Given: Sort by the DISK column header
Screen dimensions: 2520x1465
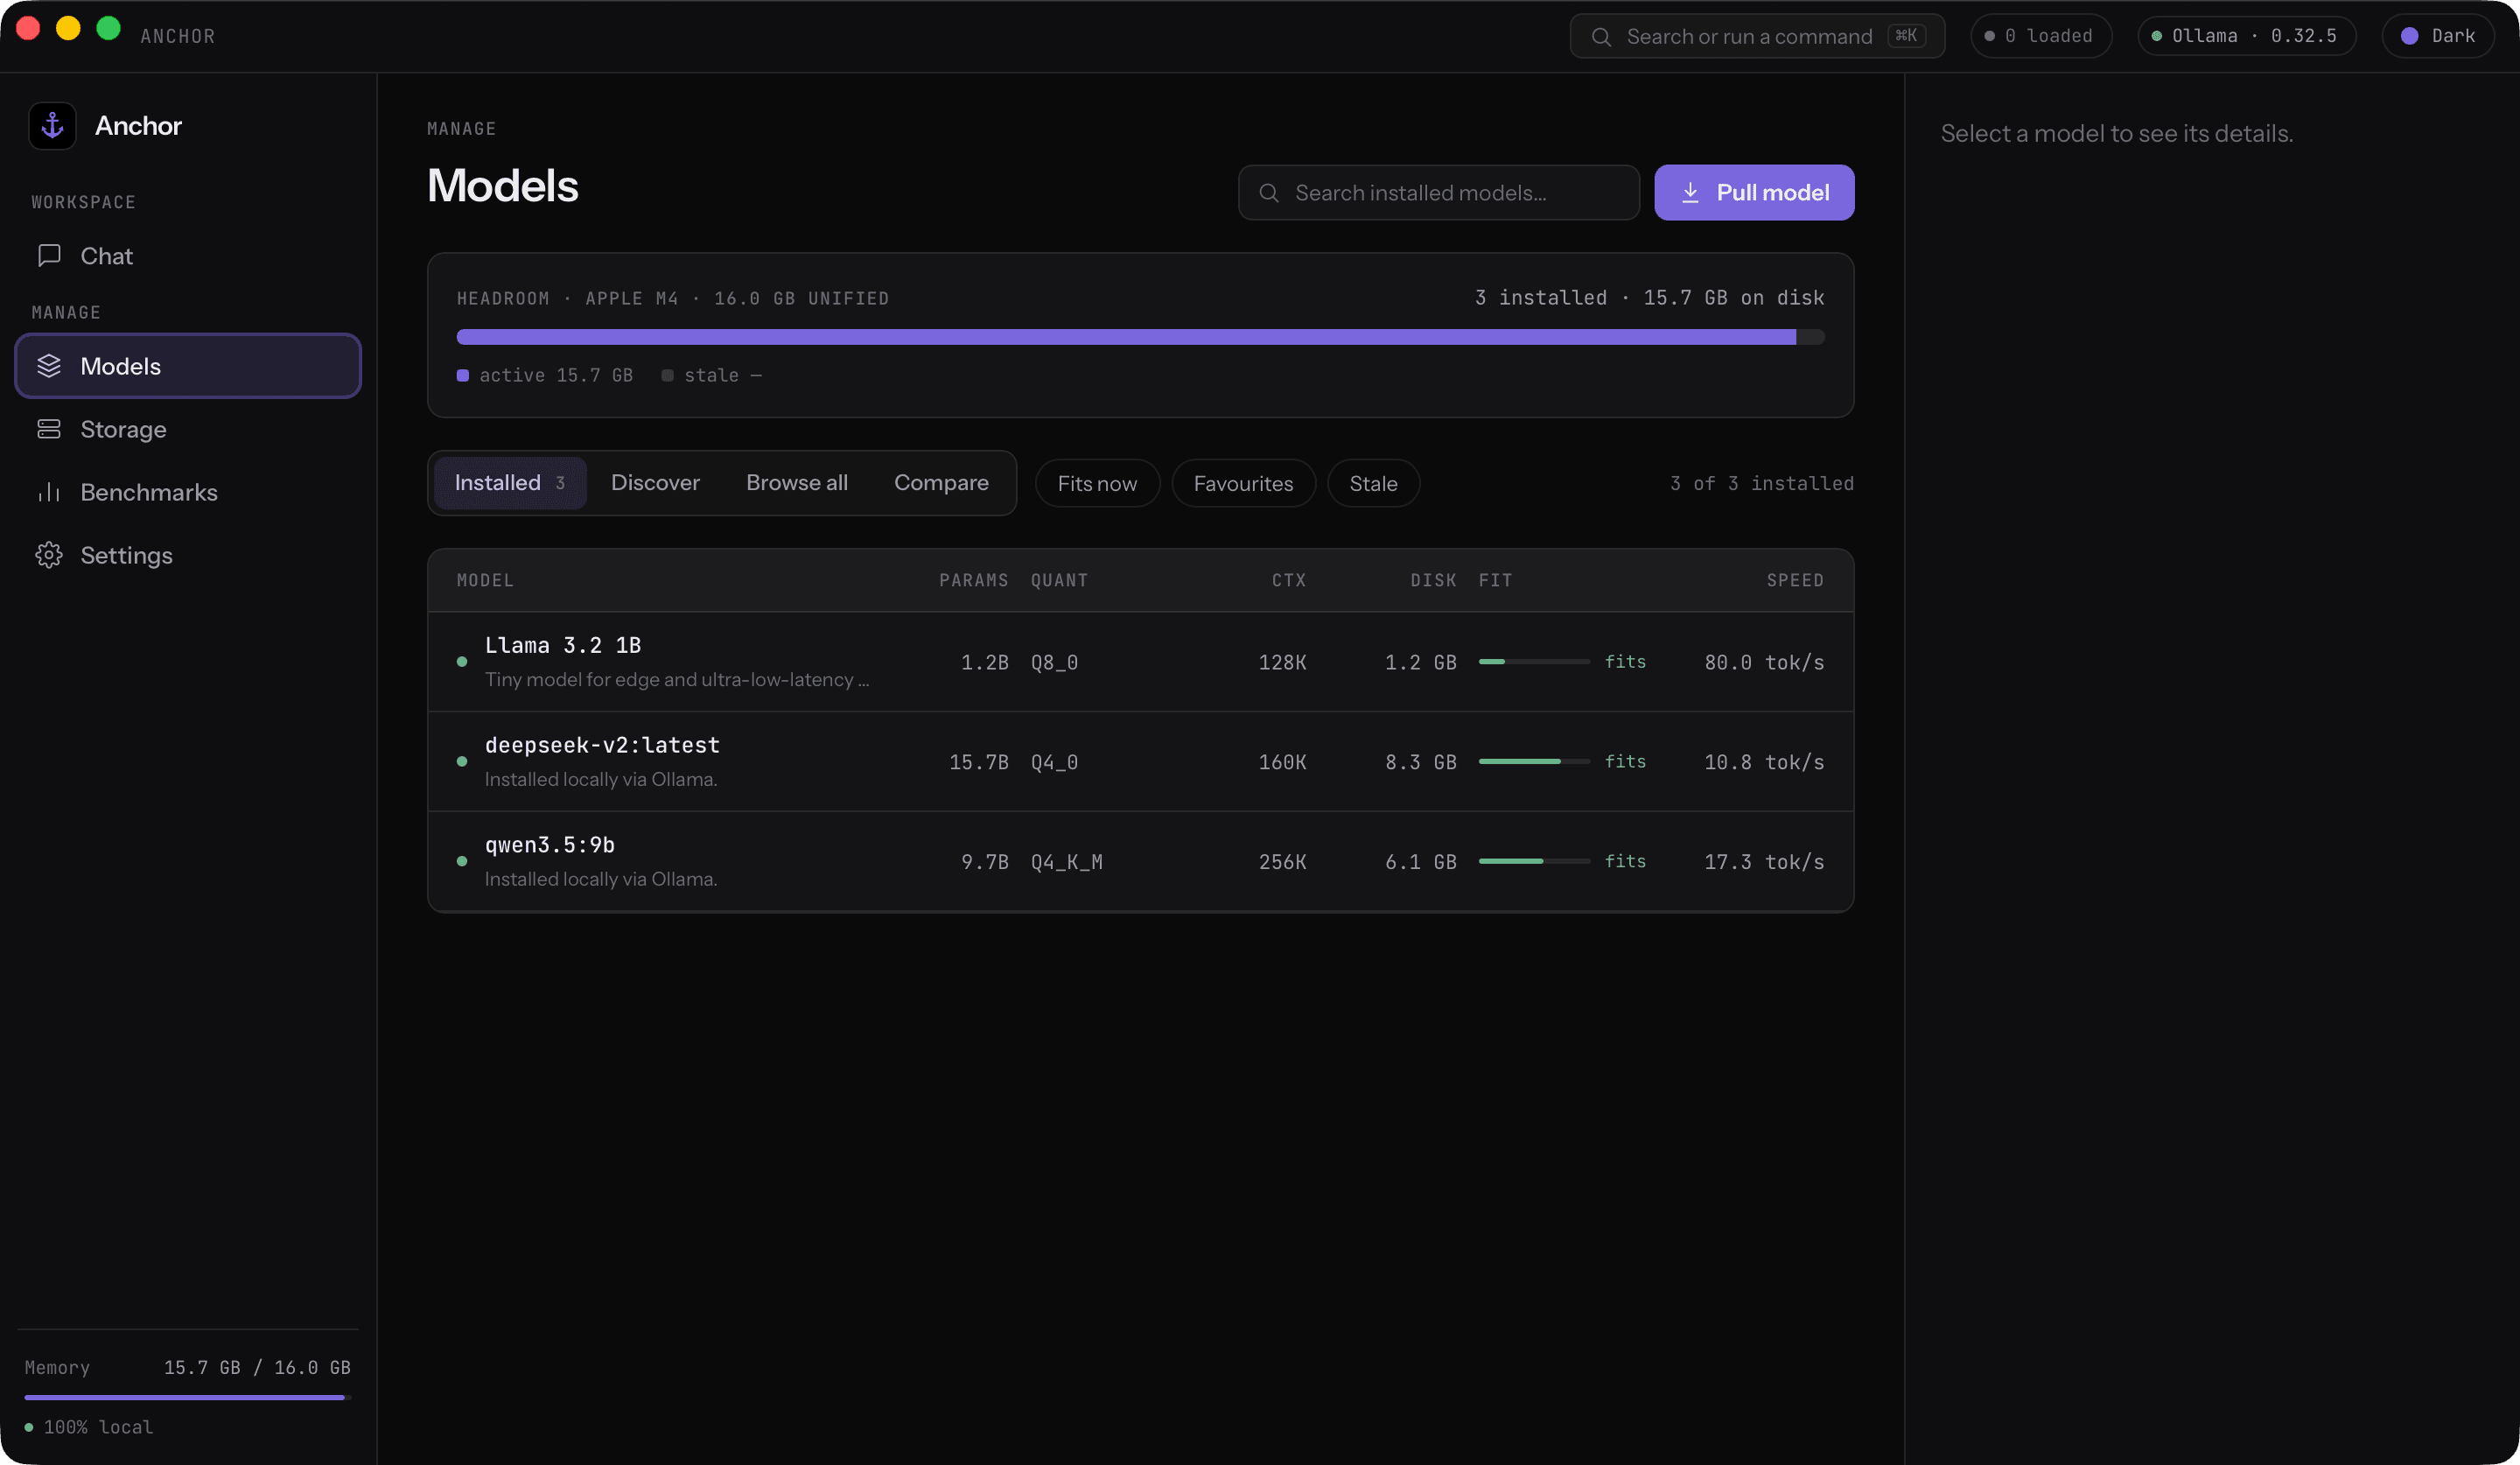Looking at the screenshot, I should [x=1433, y=581].
